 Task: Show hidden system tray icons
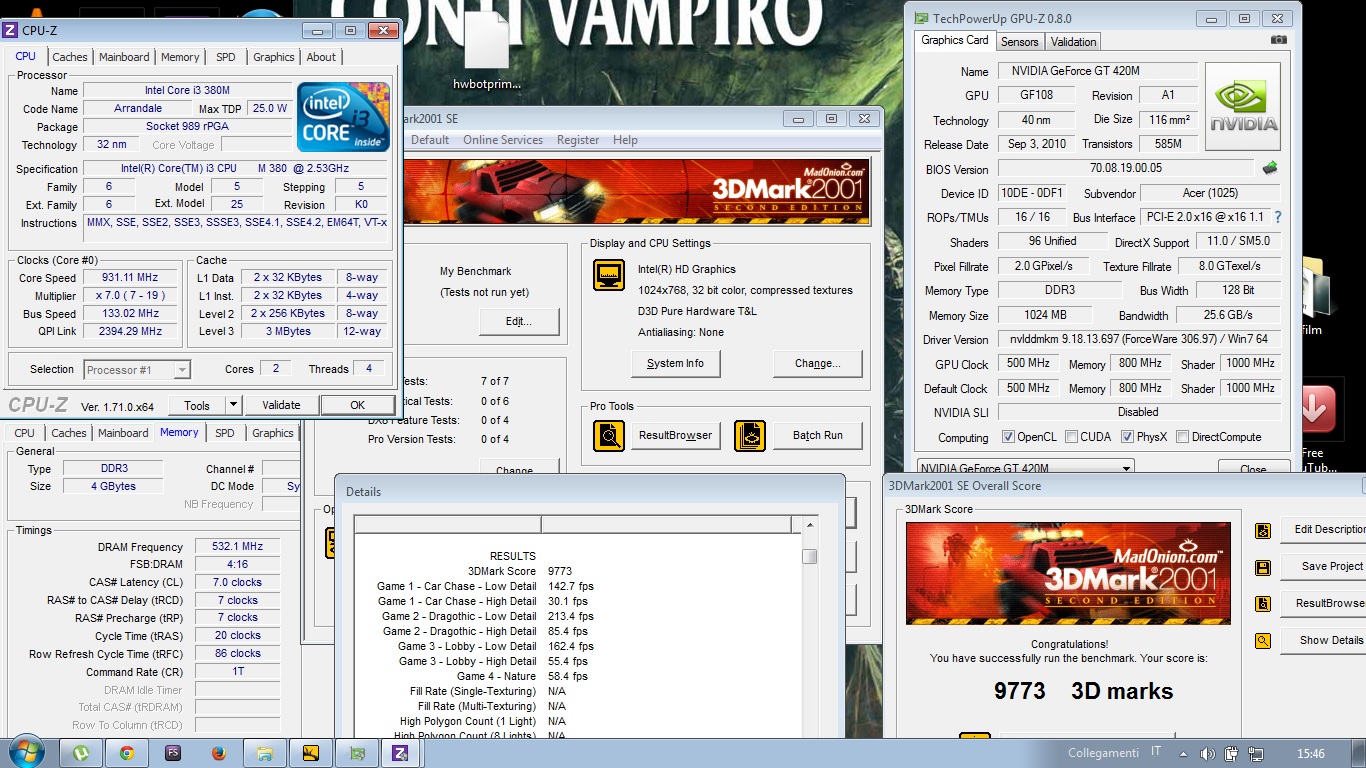[x=1185, y=753]
